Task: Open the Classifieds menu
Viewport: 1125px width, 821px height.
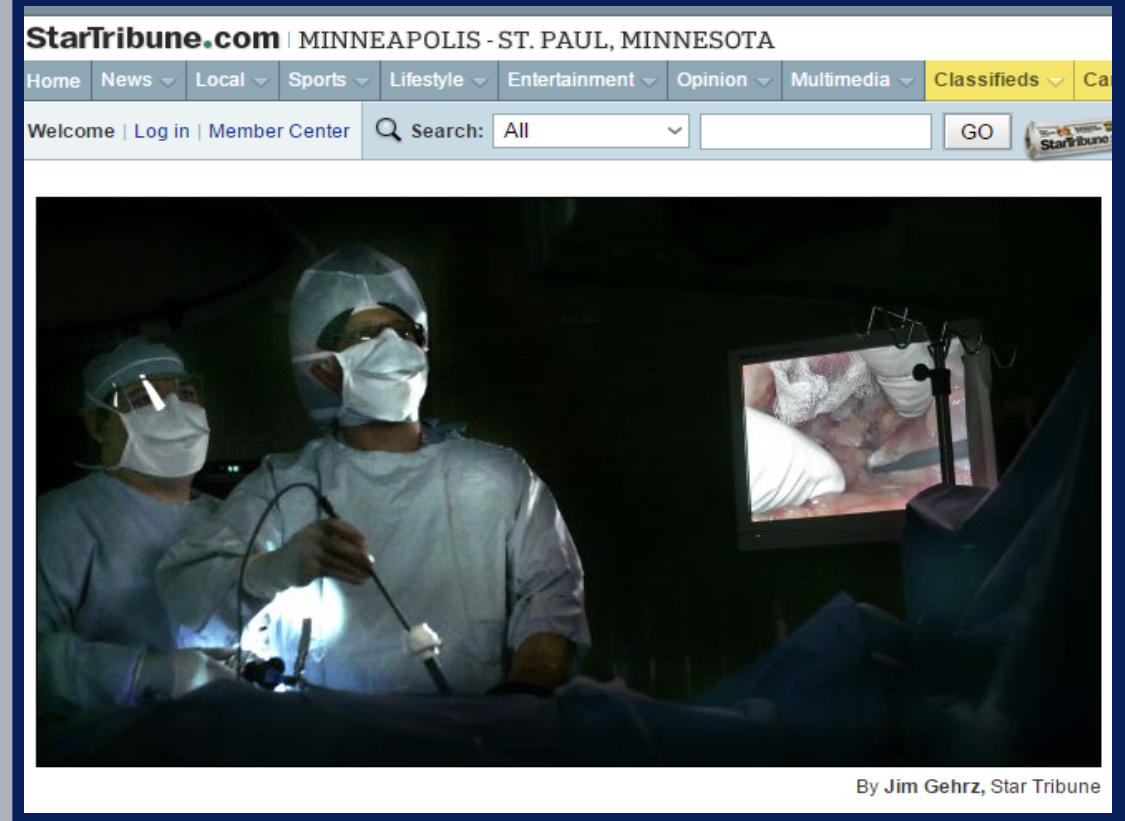Action: (999, 80)
